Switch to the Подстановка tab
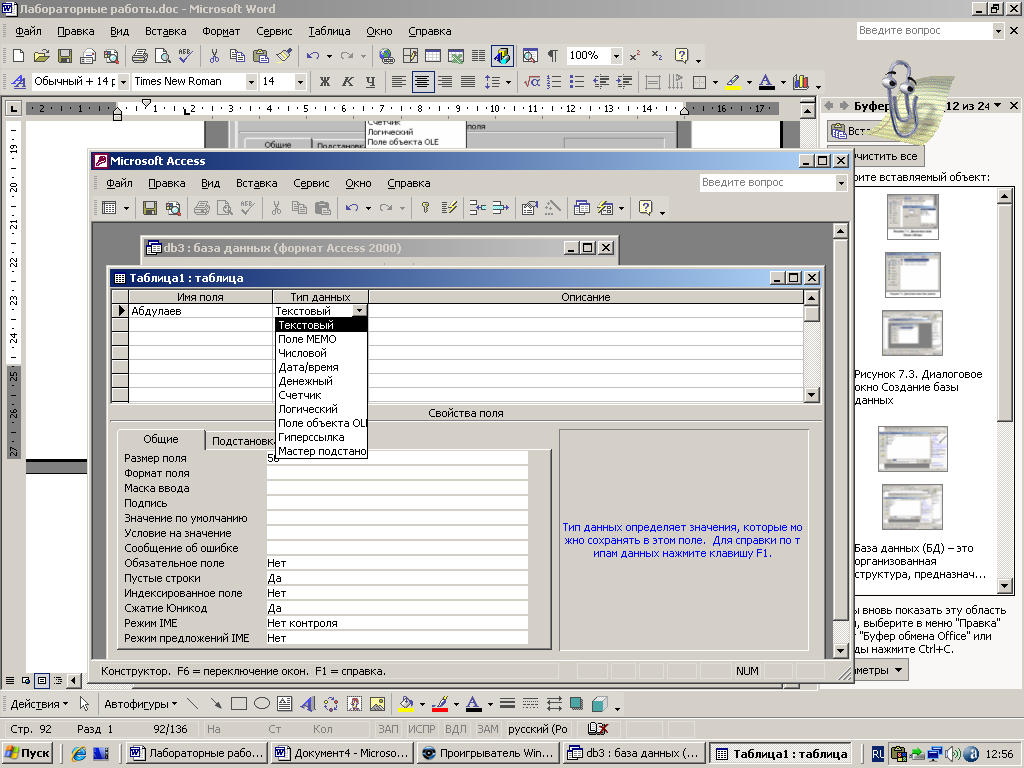The image size is (1024, 768). [x=240, y=441]
